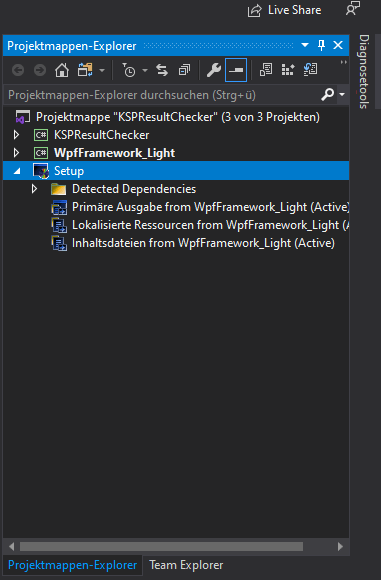Open the Registry Editor grid icon

coord(288,70)
